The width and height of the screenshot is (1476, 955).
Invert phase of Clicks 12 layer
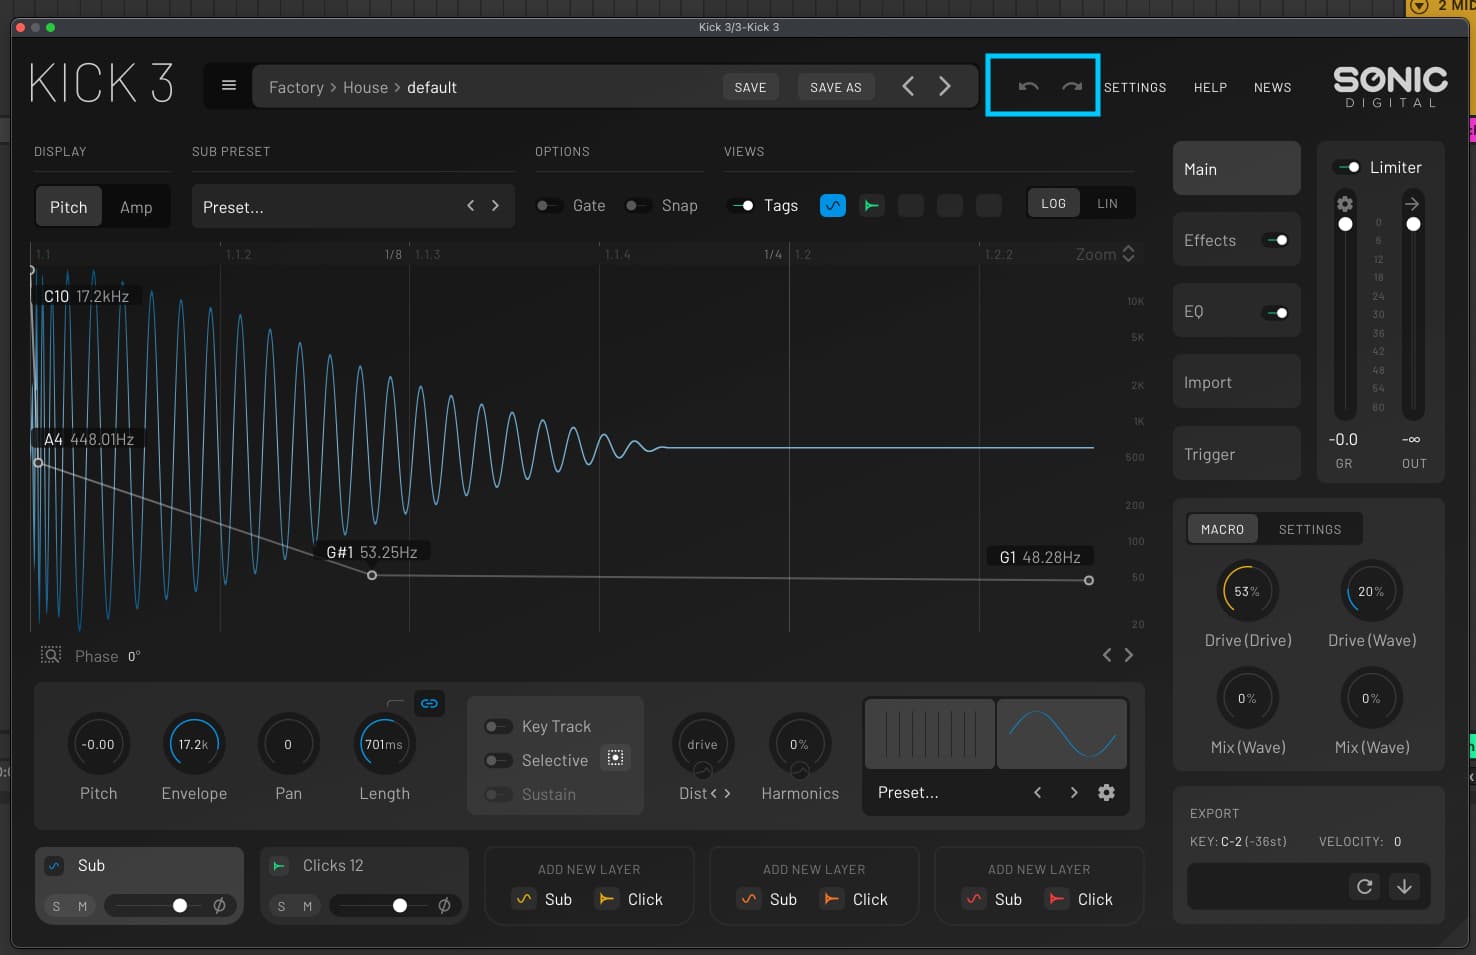click(x=444, y=905)
